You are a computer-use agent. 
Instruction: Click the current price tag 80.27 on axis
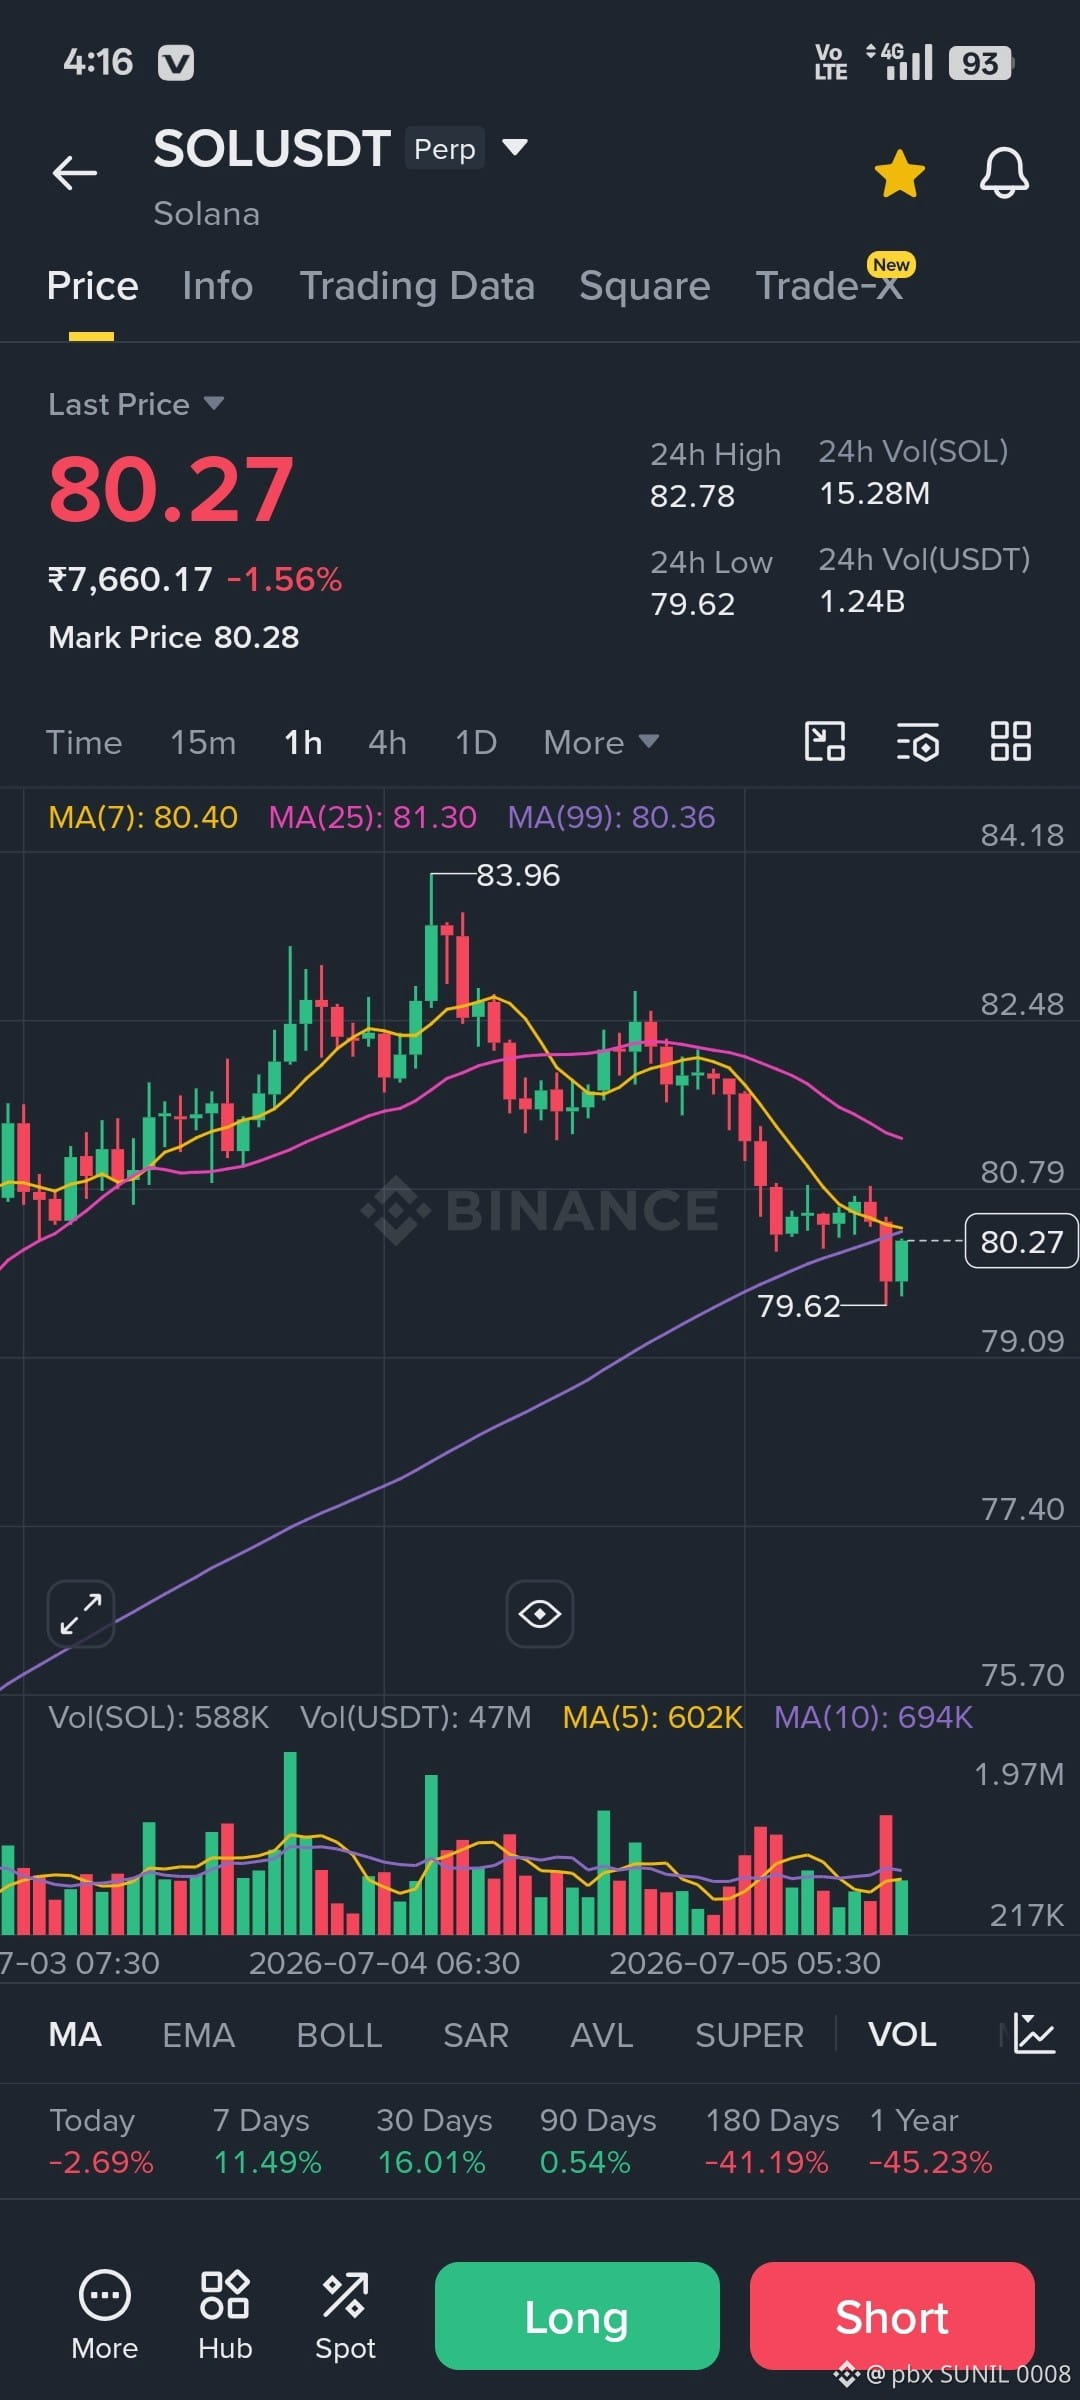tap(1021, 1241)
